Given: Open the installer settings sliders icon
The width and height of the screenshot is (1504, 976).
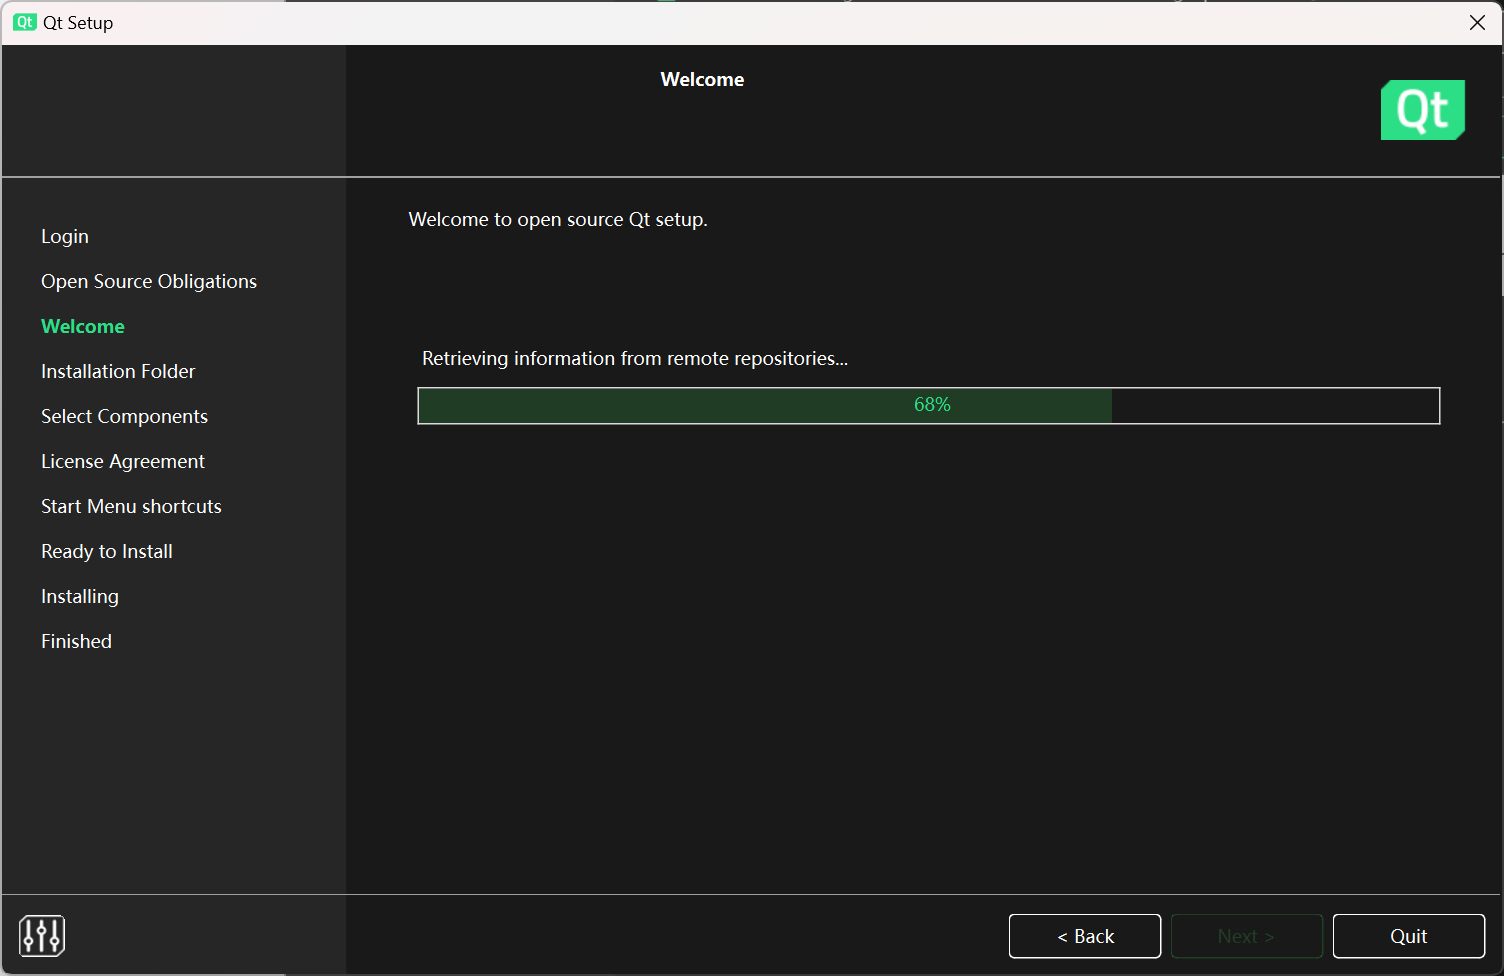Looking at the screenshot, I should [42, 936].
